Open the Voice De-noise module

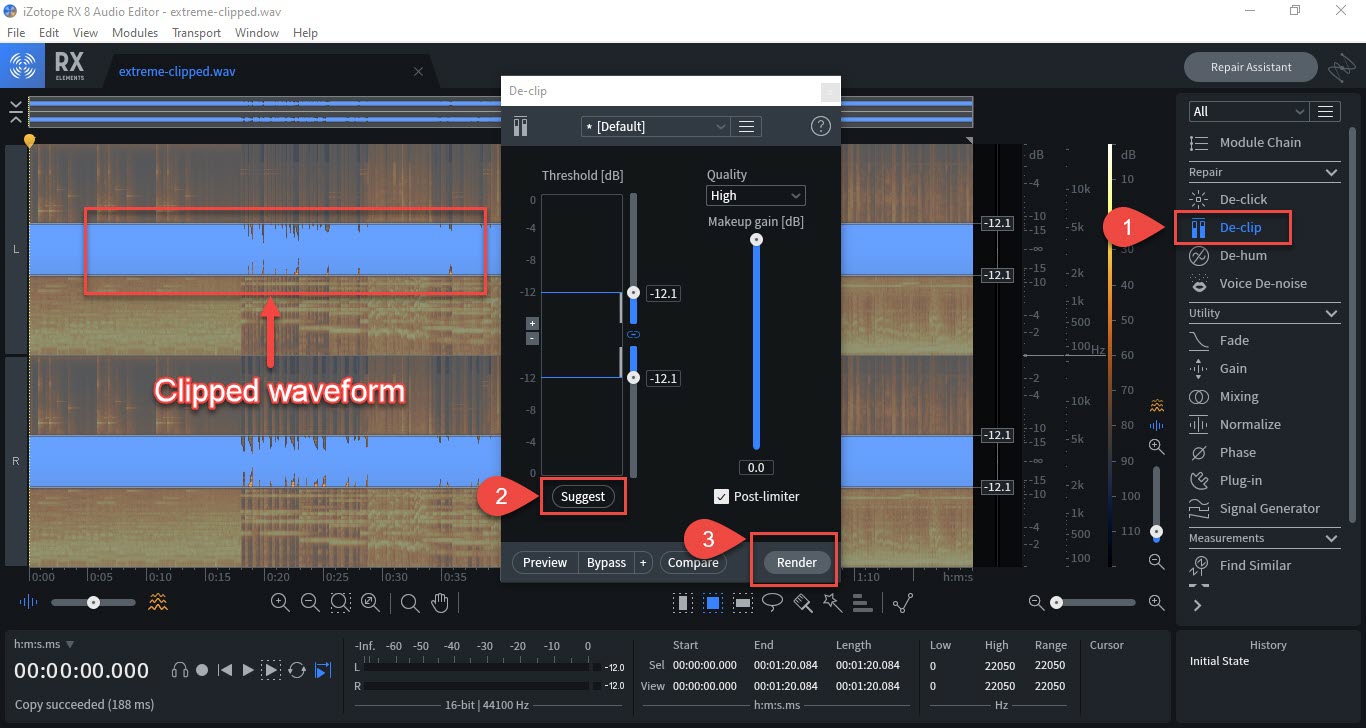1262,283
